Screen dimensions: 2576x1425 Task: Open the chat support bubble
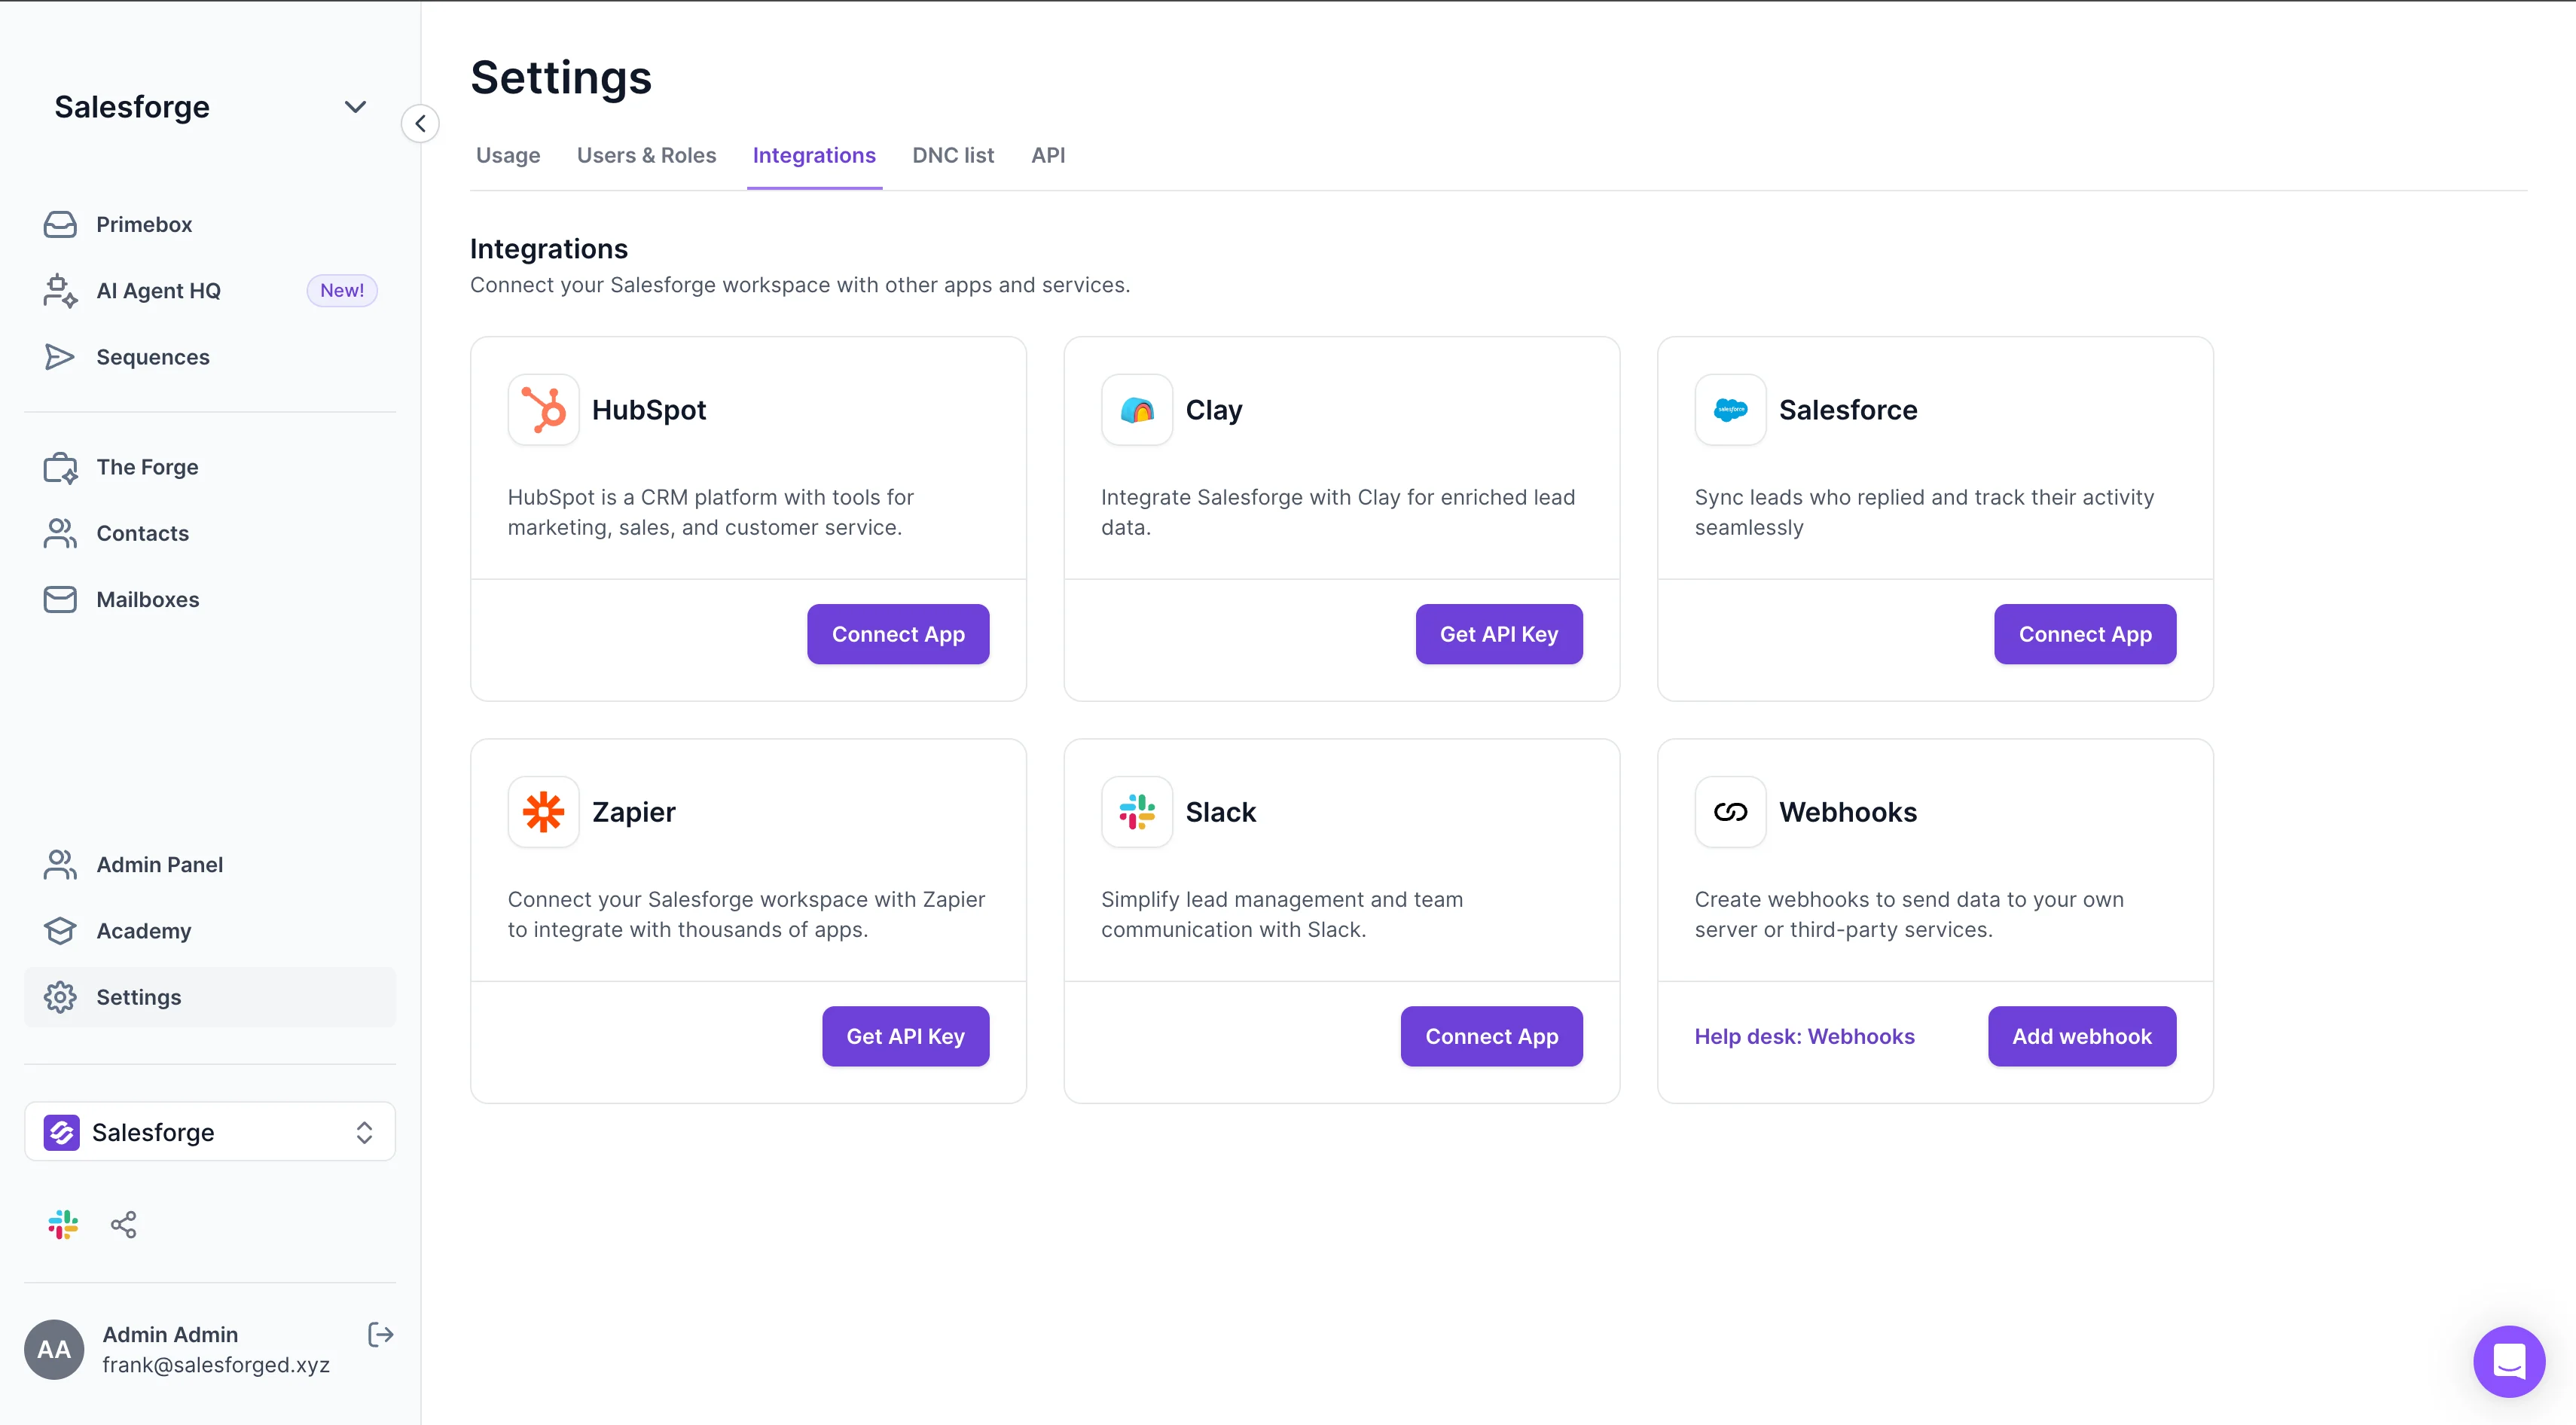point(2509,1361)
